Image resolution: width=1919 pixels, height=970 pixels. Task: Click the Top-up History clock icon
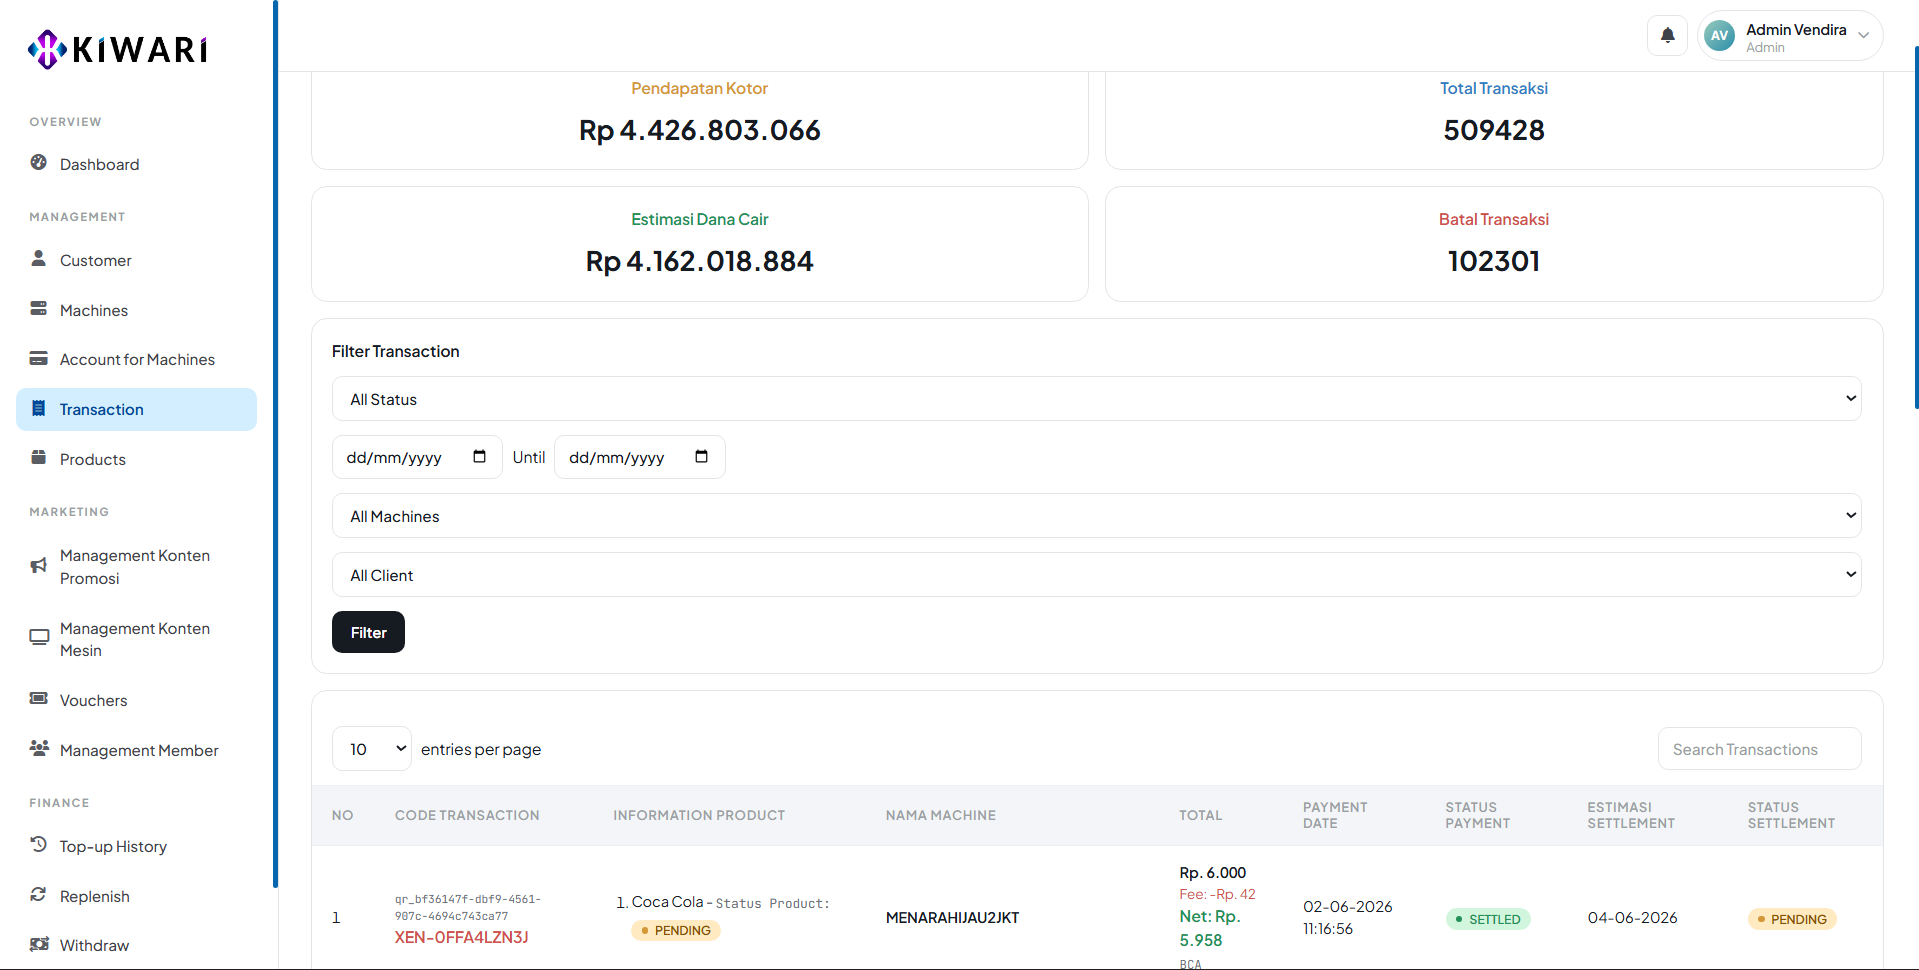(x=39, y=845)
